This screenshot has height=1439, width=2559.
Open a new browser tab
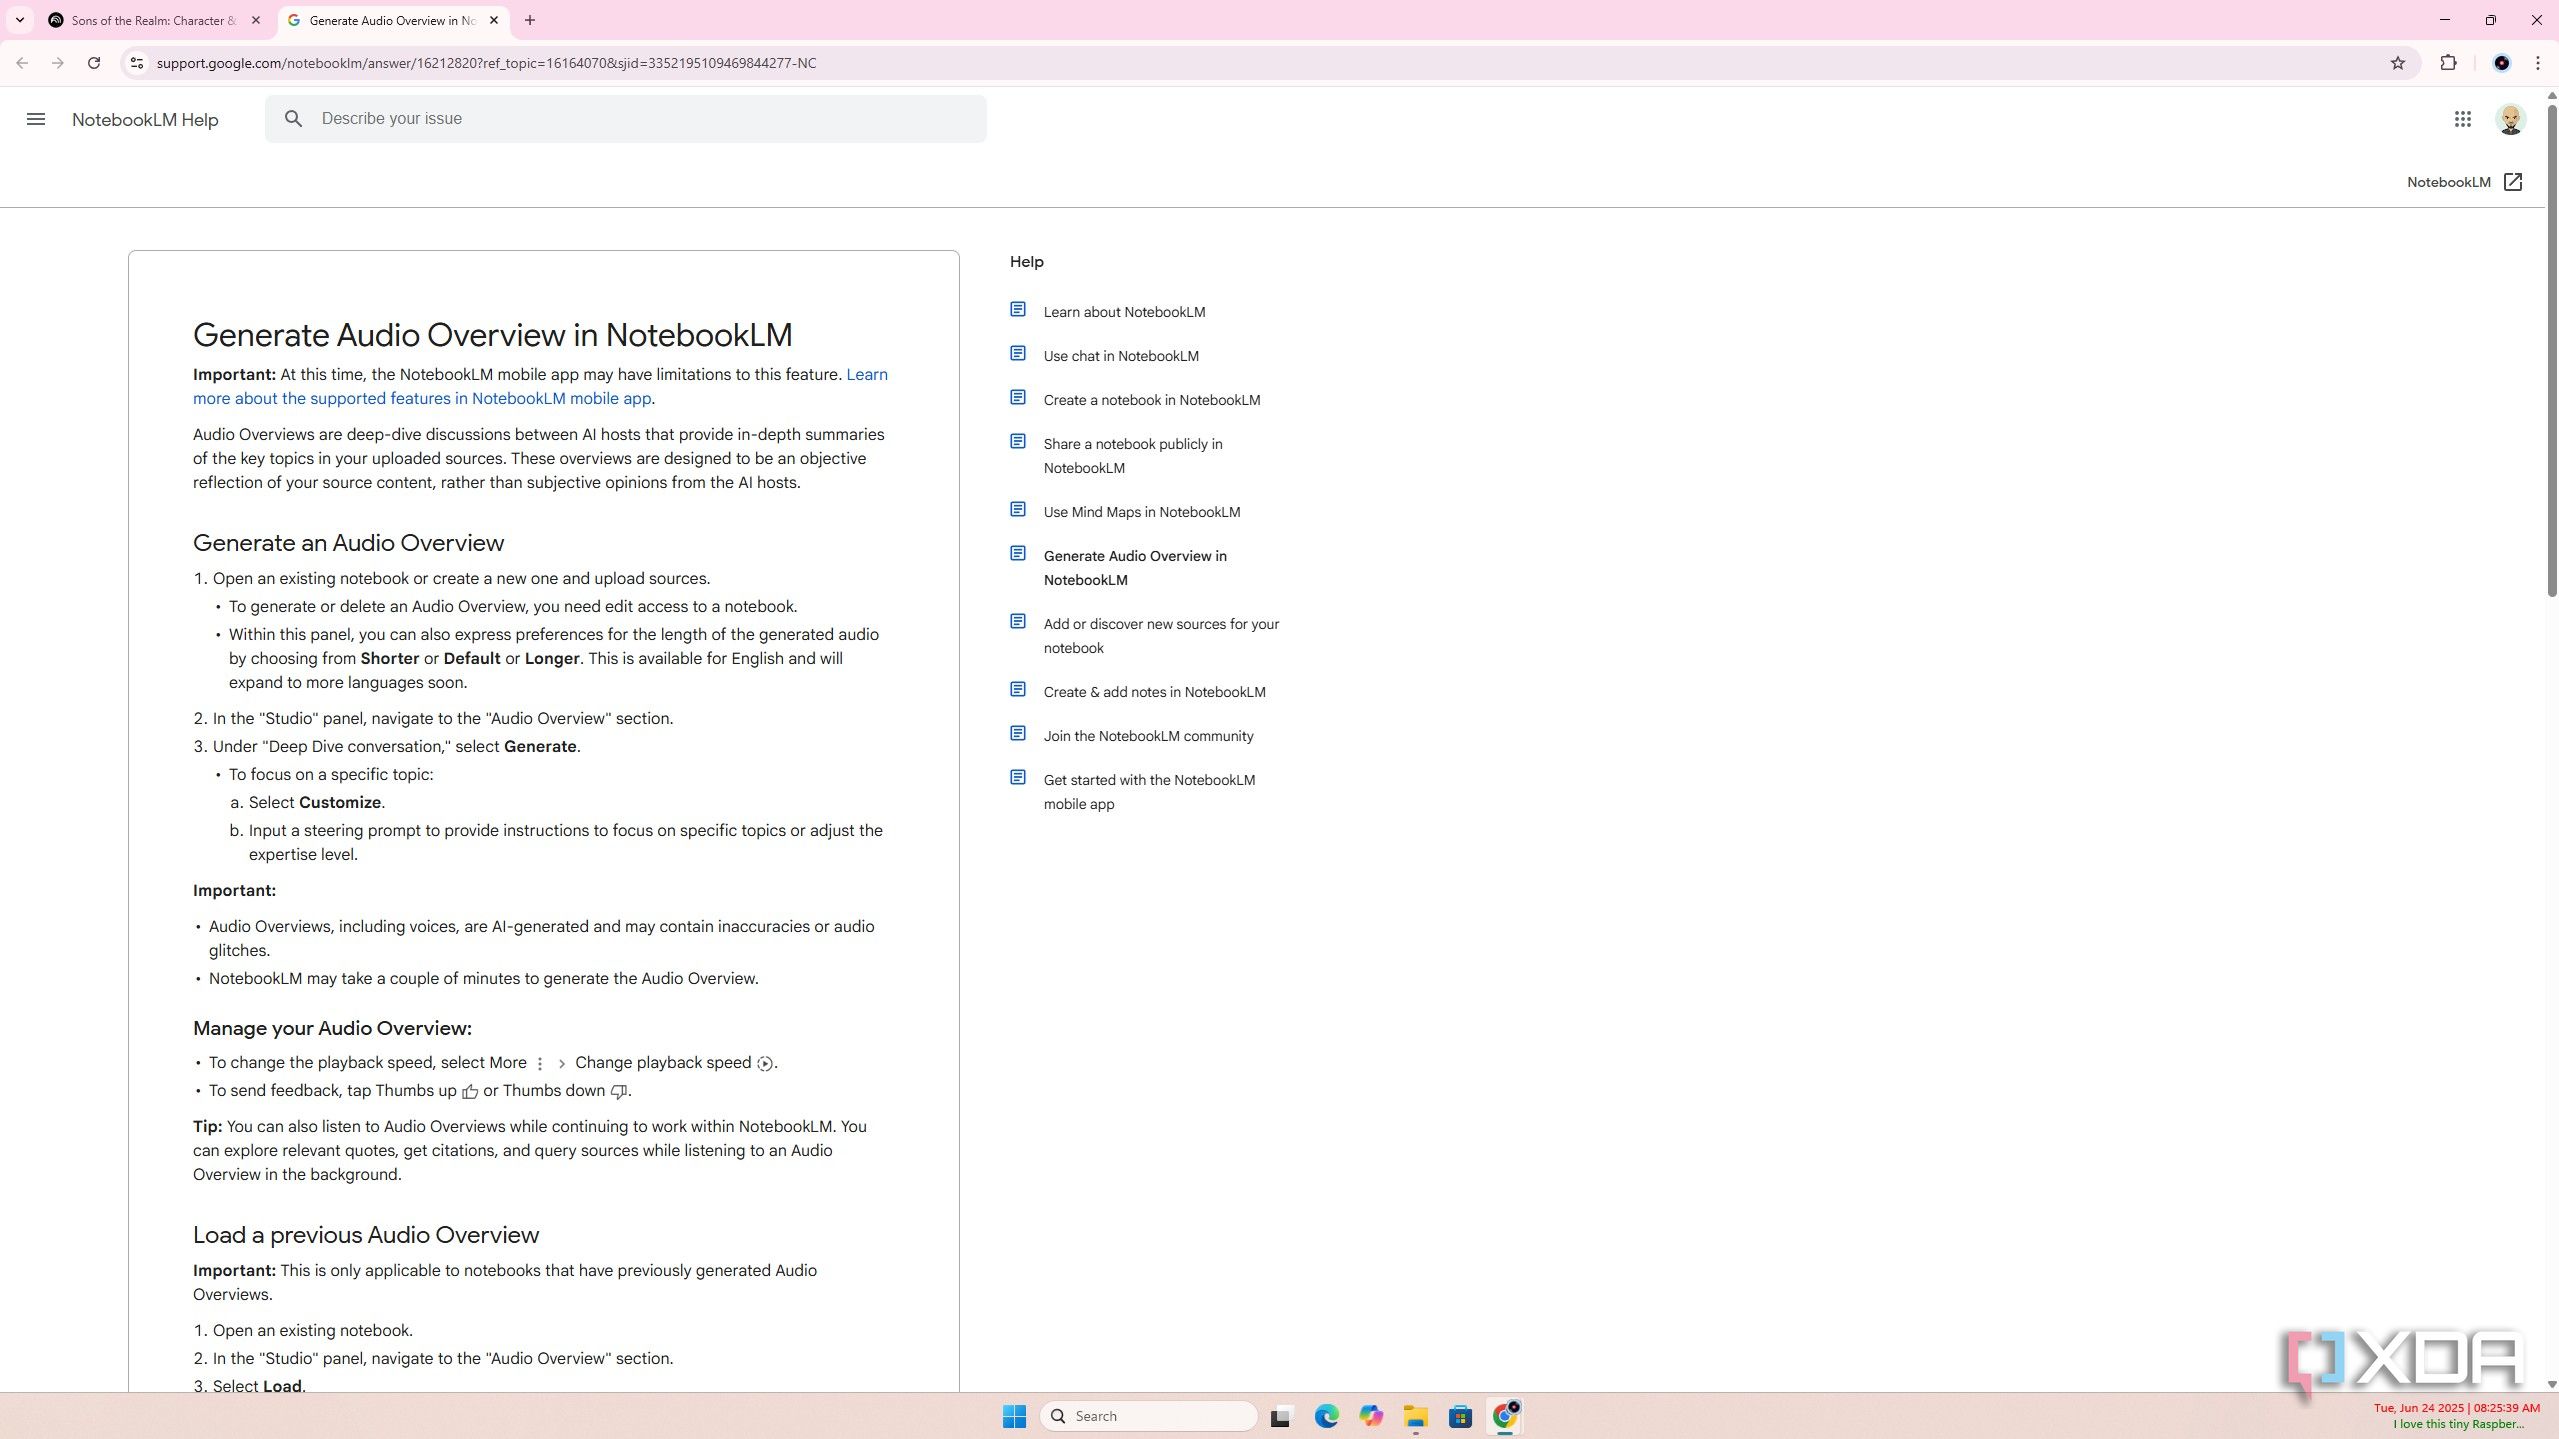coord(530,20)
